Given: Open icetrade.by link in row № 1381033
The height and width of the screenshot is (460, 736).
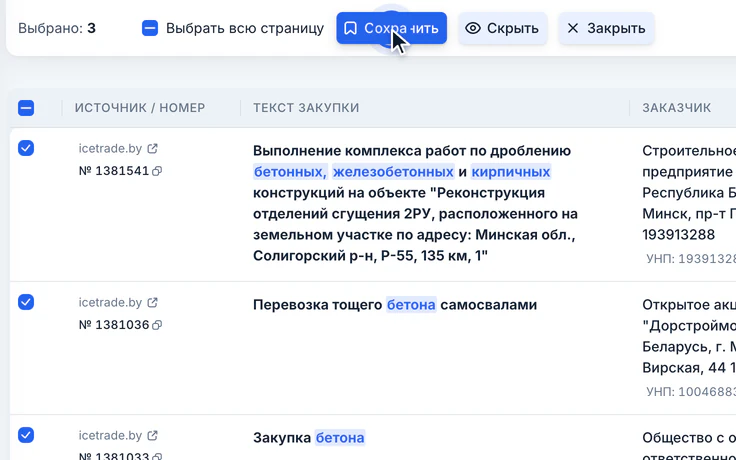Looking at the screenshot, I should click(x=110, y=436).
